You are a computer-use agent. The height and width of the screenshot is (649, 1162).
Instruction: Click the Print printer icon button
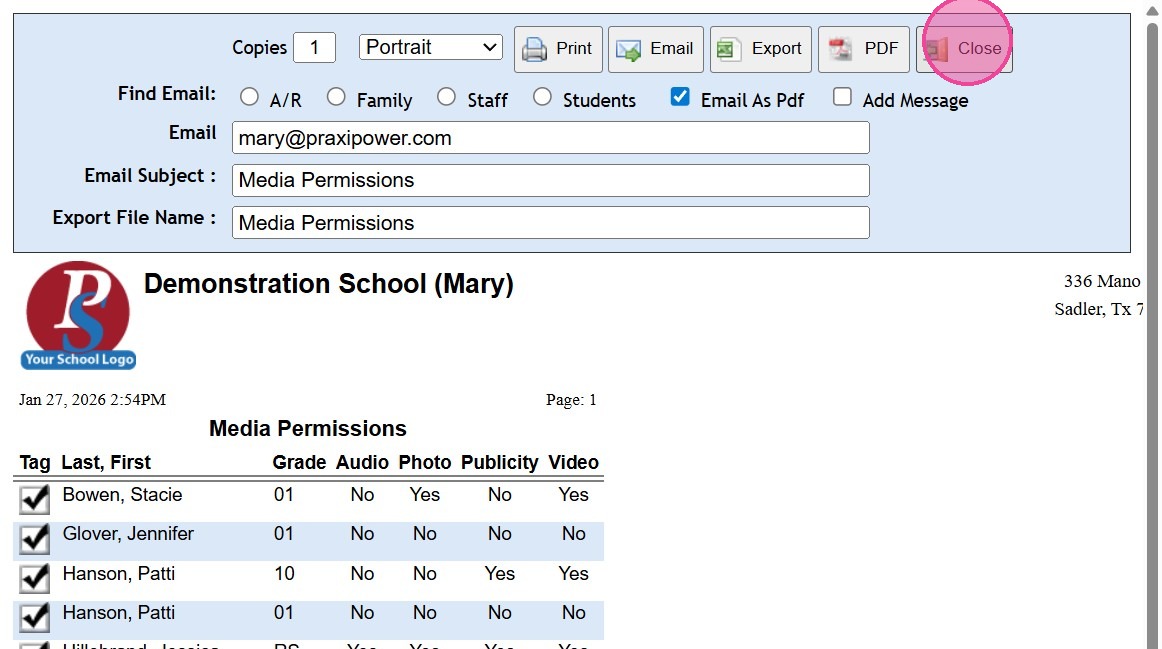558,49
